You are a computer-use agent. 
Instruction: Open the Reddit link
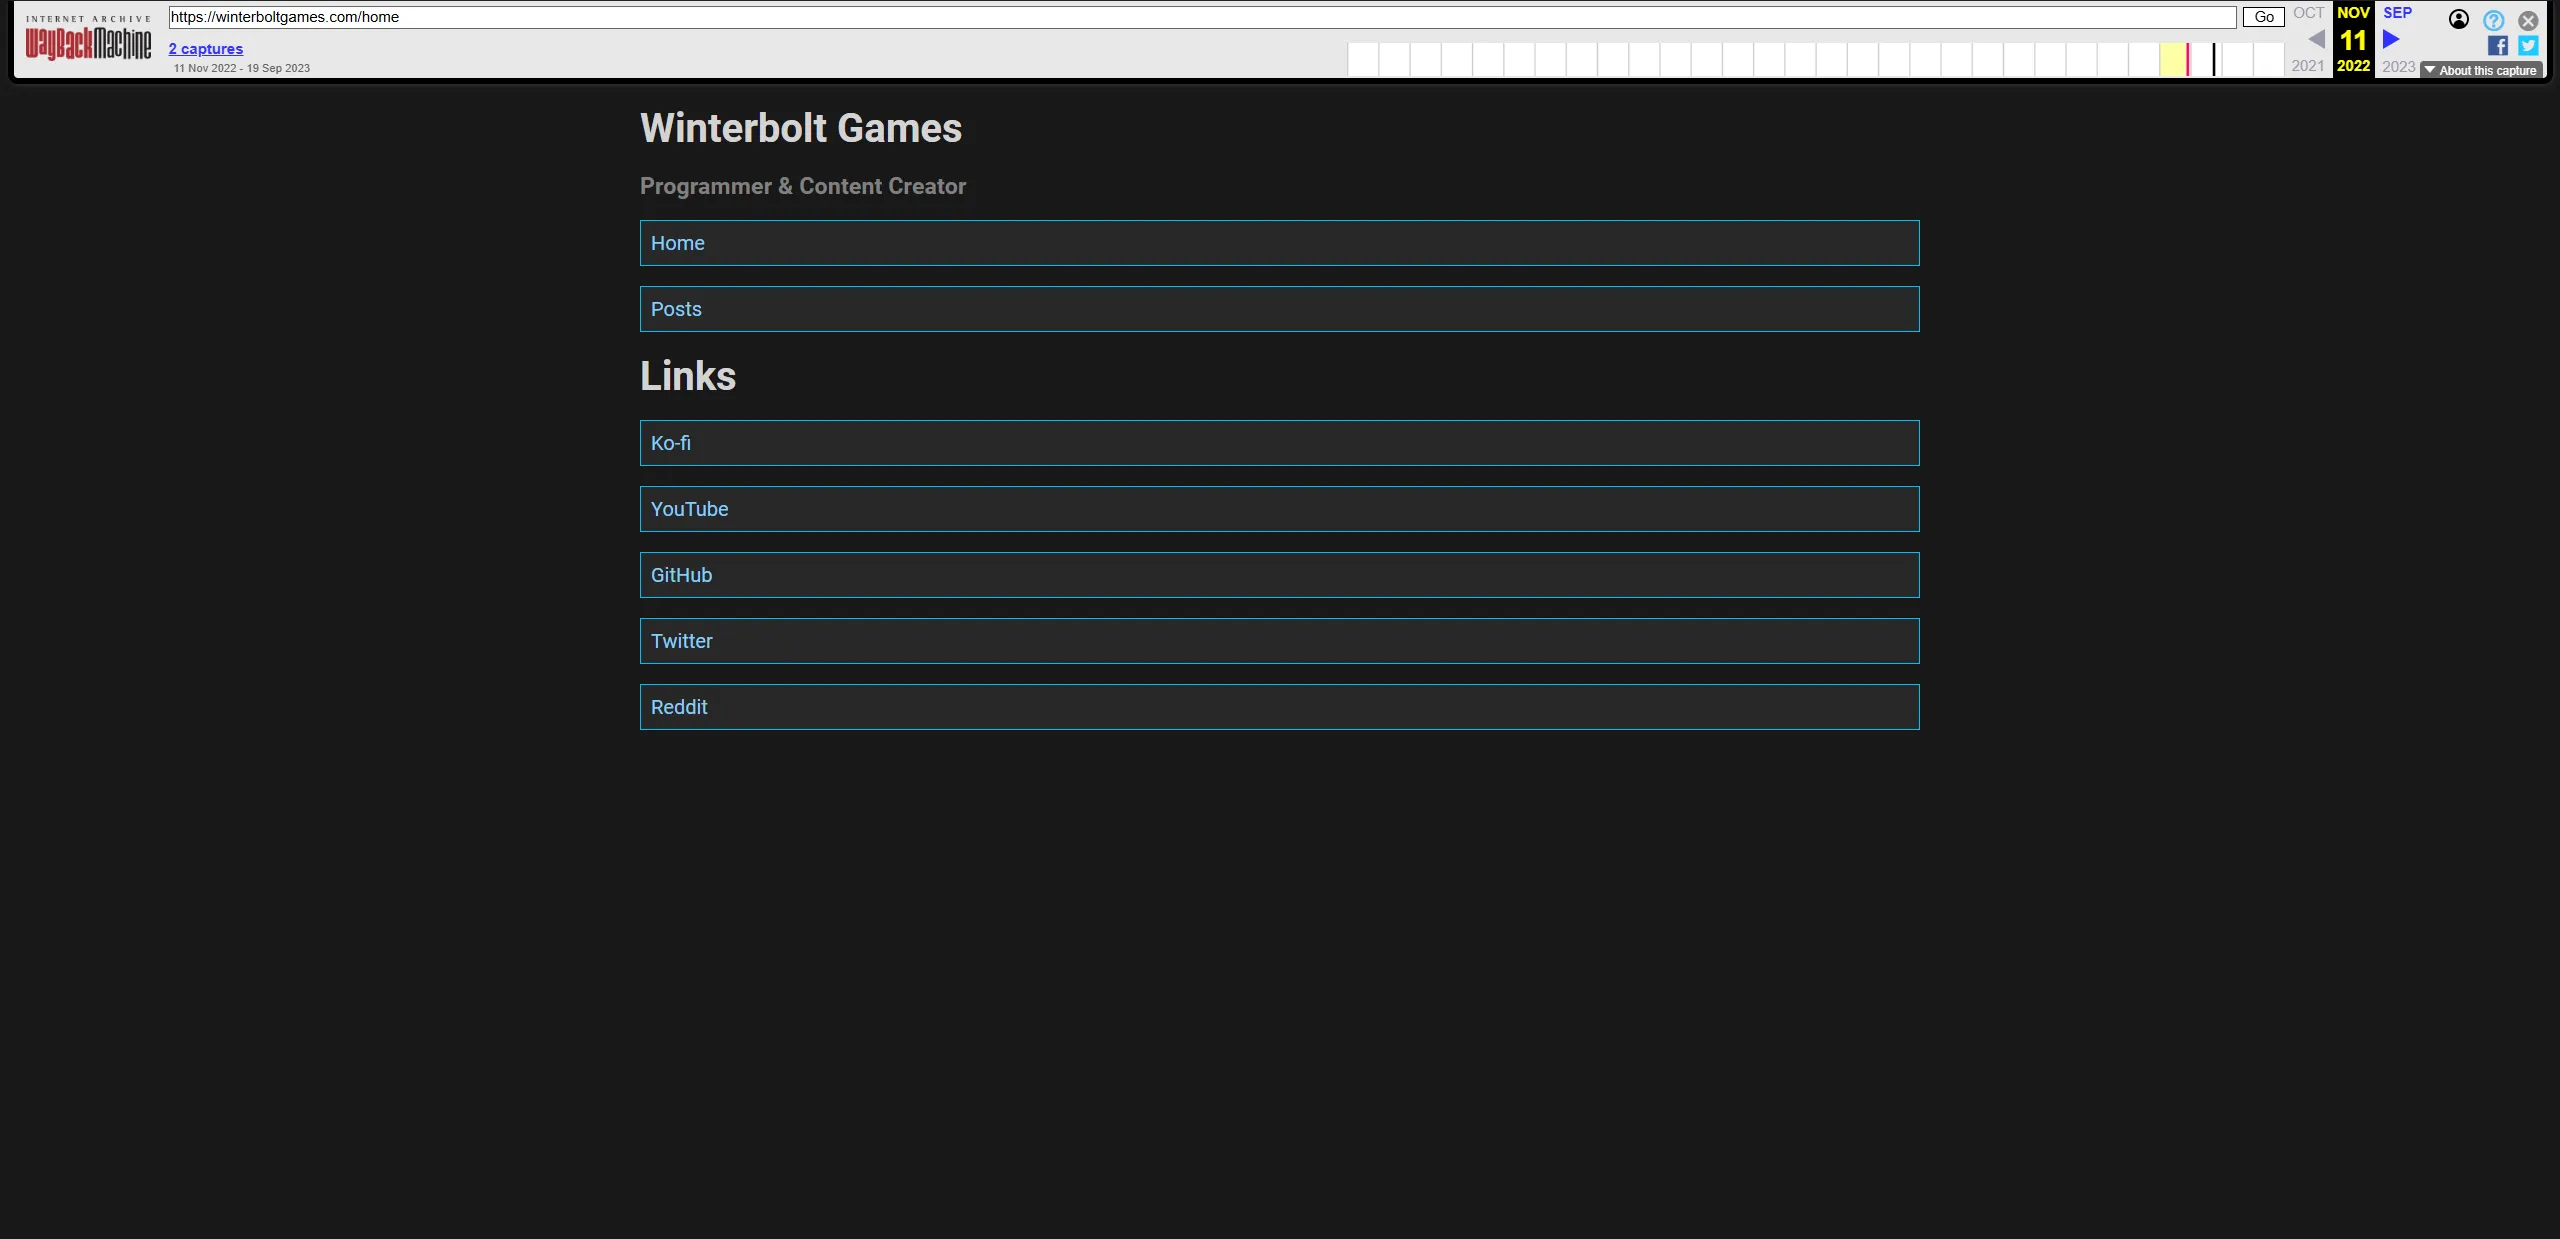(x=679, y=706)
